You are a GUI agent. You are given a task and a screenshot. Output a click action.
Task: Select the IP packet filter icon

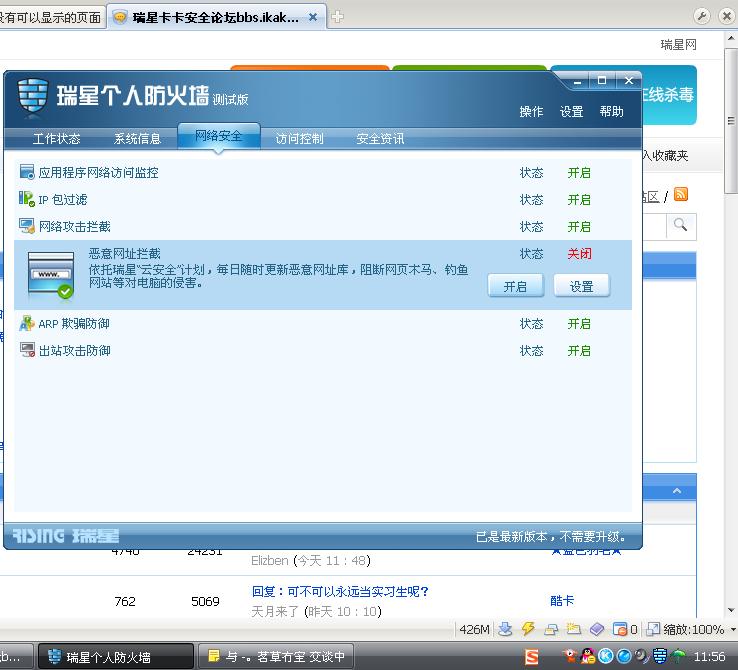[27, 199]
